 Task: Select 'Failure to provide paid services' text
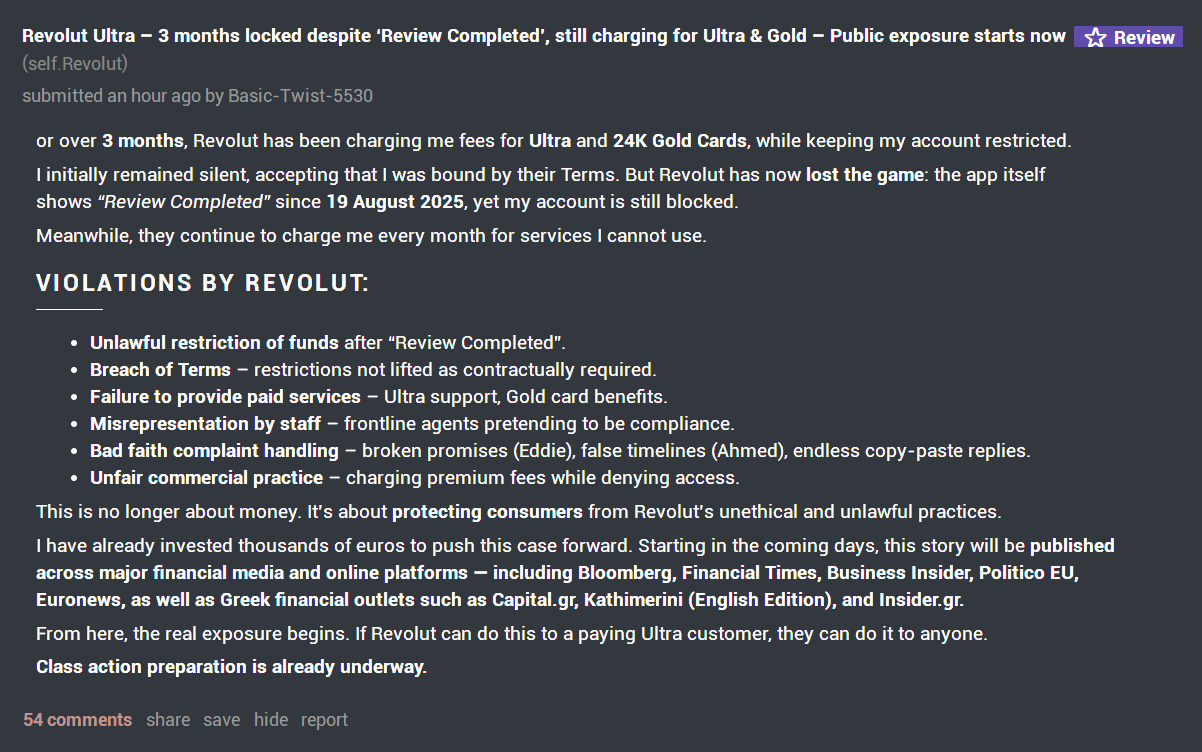tap(225, 397)
